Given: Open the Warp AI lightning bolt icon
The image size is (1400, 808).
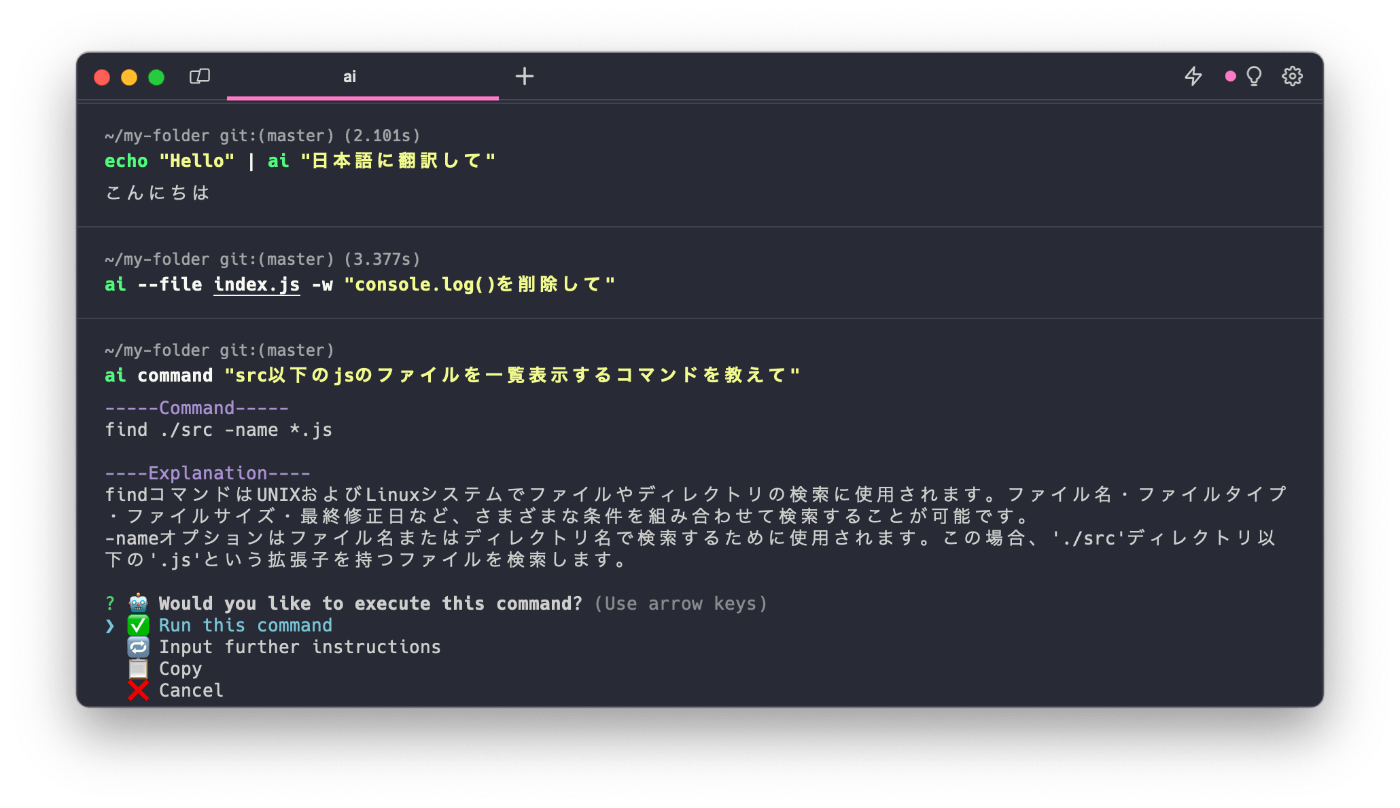Looking at the screenshot, I should pos(1193,76).
